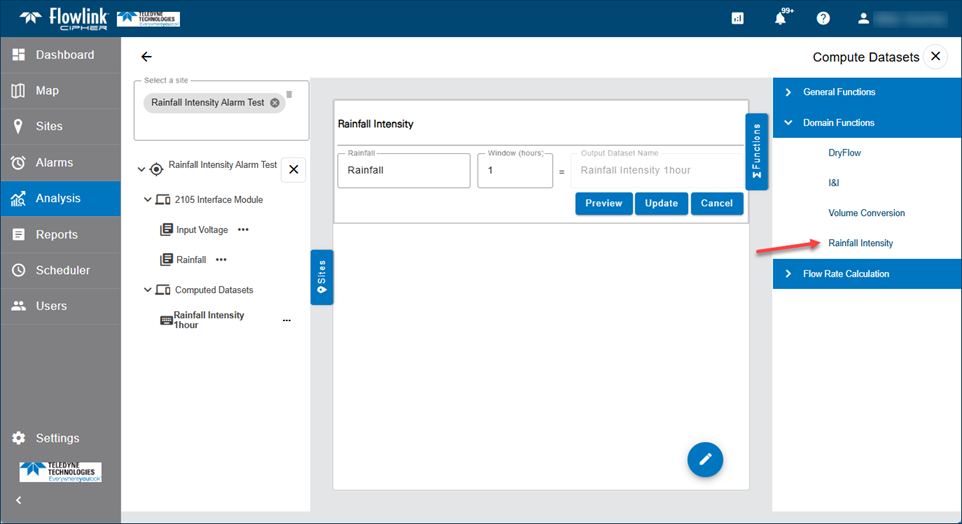Collapse the sidebar navigation menu
The width and height of the screenshot is (962, 524).
[x=18, y=500]
